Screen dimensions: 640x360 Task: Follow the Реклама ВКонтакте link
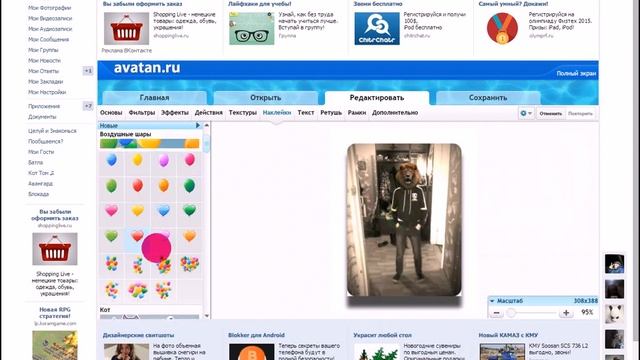[x=127, y=51]
